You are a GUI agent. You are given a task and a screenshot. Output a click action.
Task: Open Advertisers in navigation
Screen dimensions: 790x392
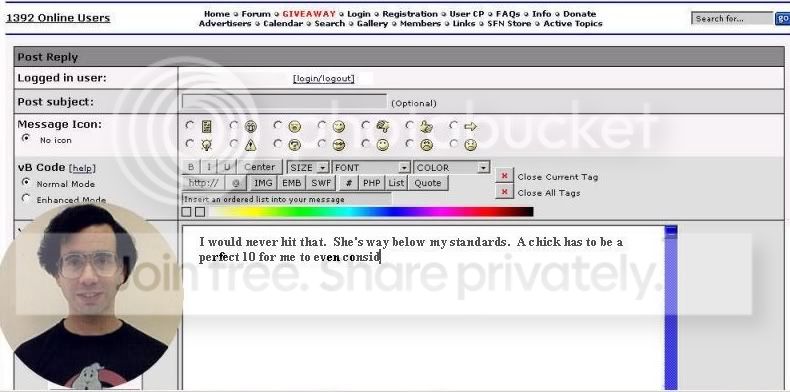tap(225, 24)
